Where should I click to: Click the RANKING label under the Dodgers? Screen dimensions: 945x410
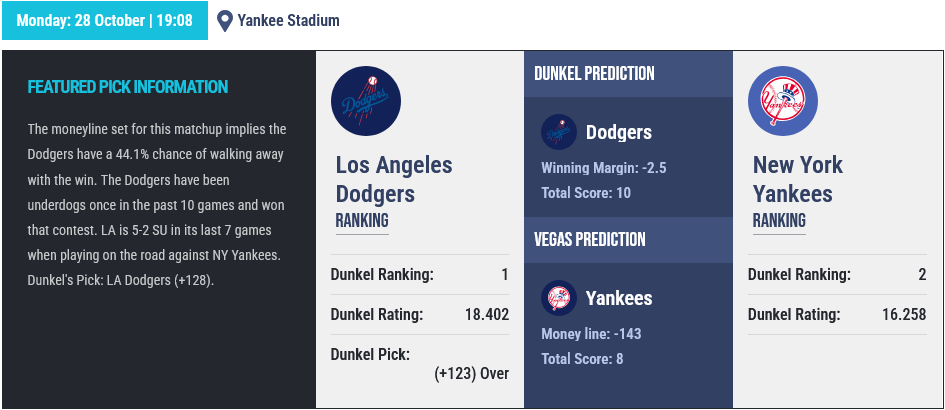coord(362,221)
